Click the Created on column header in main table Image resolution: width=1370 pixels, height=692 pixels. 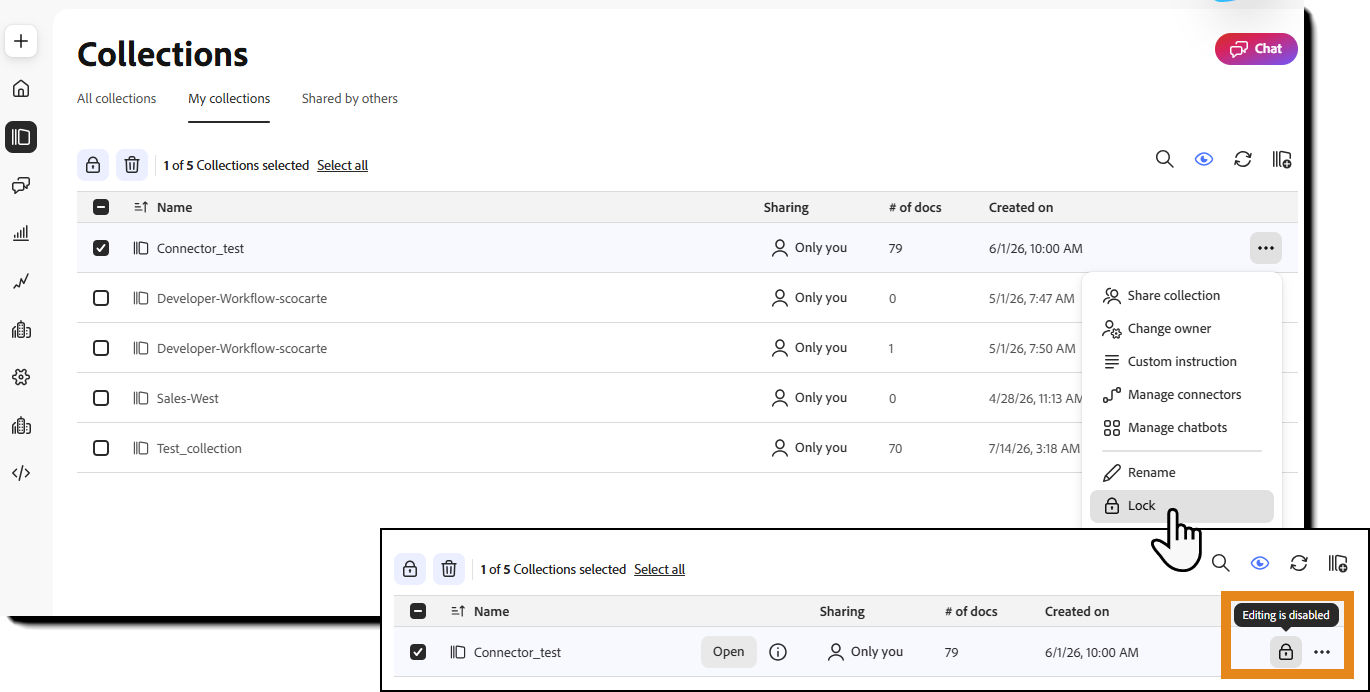point(1021,208)
